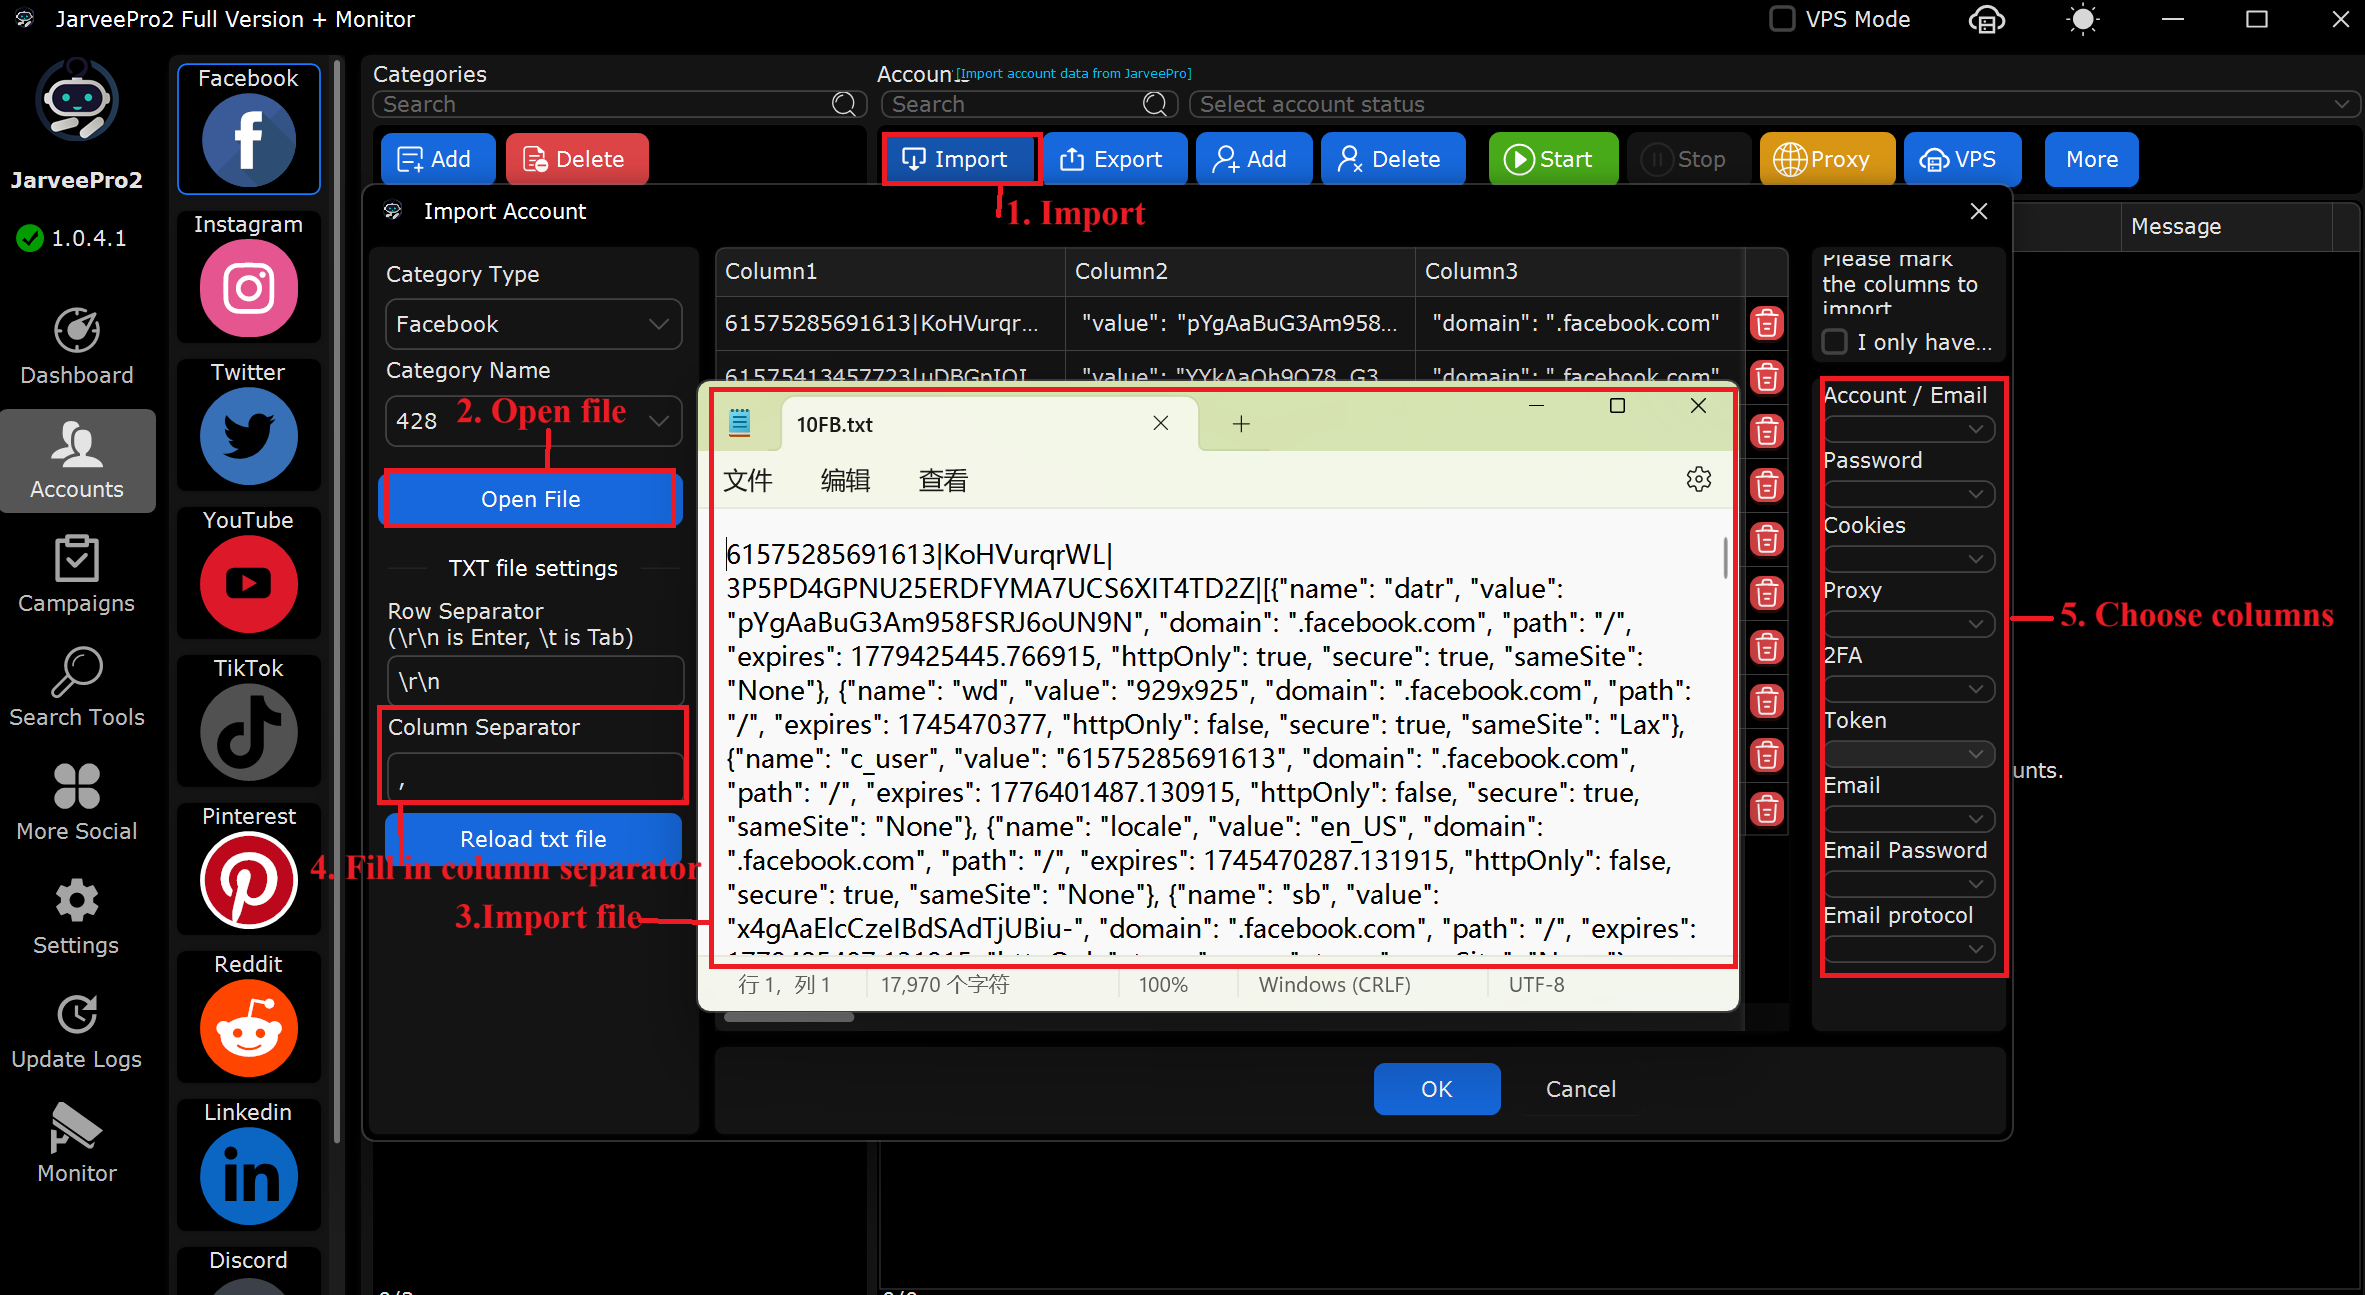Open Notepad settings gear icon
The height and width of the screenshot is (1295, 2365).
[1699, 480]
